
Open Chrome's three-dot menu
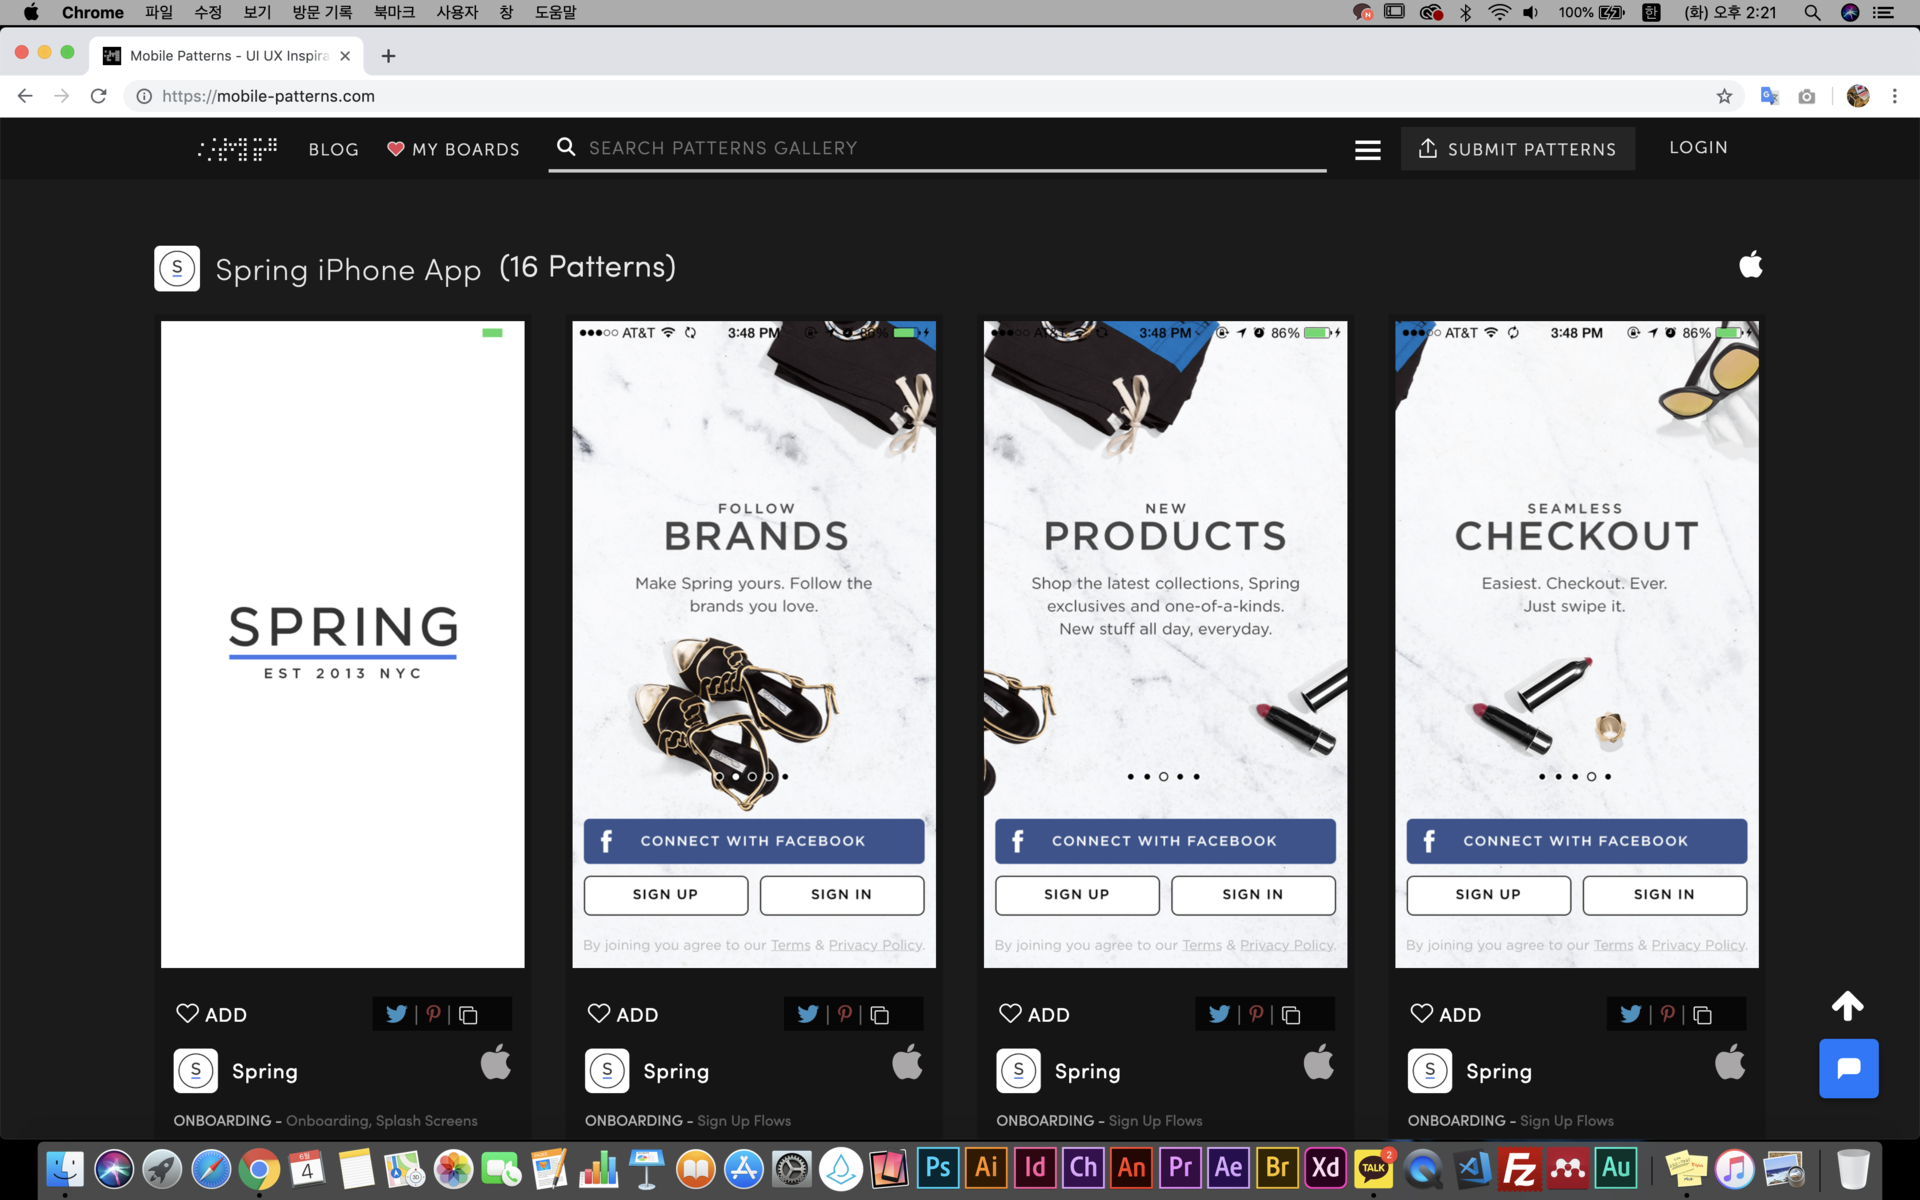click(x=1894, y=96)
